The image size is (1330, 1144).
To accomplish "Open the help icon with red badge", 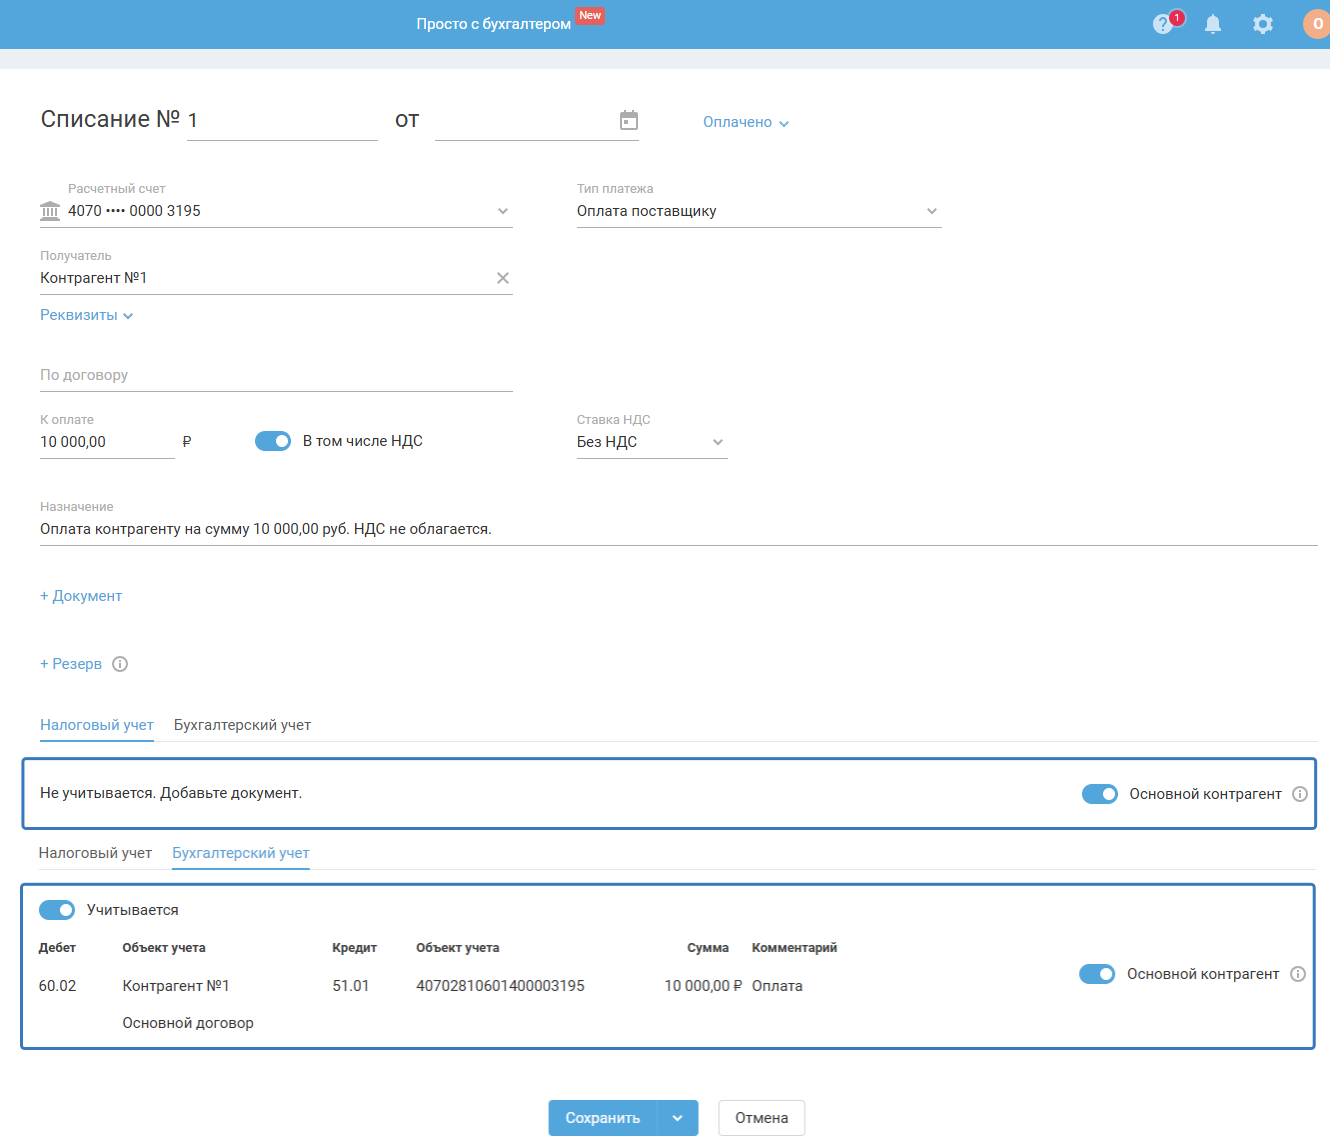I will click(x=1163, y=24).
